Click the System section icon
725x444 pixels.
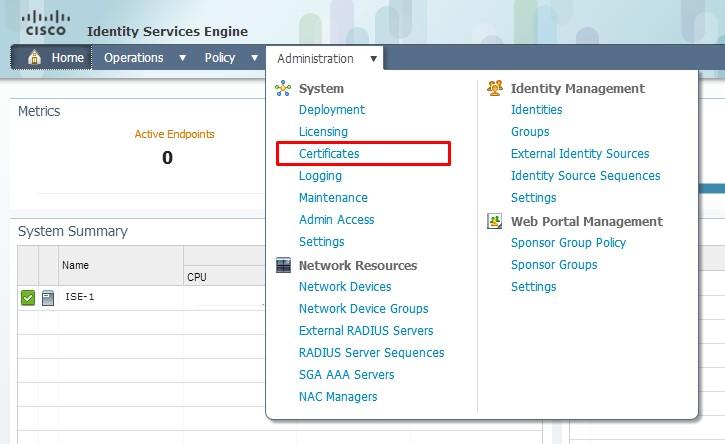pos(283,88)
